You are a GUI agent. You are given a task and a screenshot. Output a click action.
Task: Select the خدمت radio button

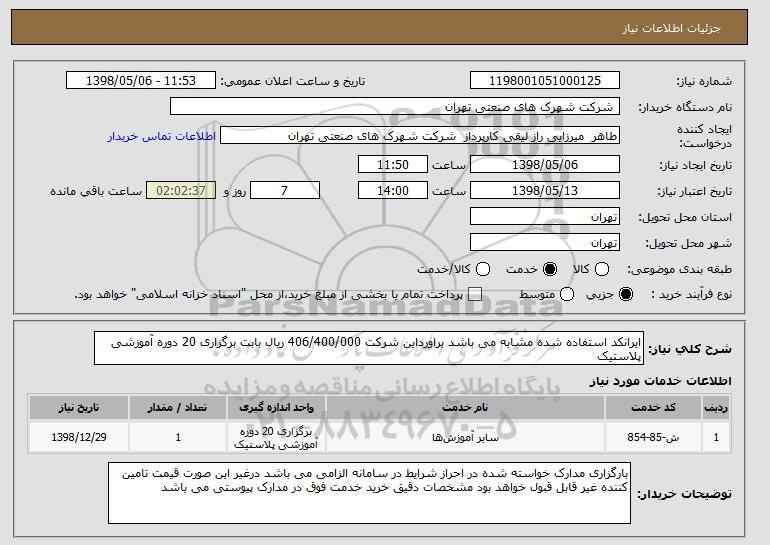[550, 269]
